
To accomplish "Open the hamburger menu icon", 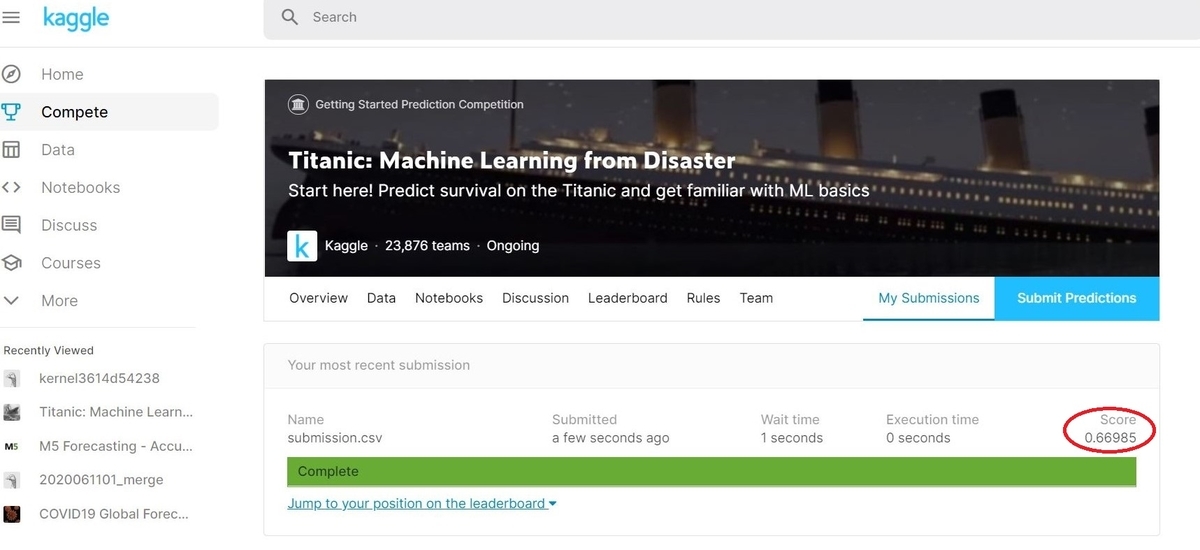I will point(11,18).
